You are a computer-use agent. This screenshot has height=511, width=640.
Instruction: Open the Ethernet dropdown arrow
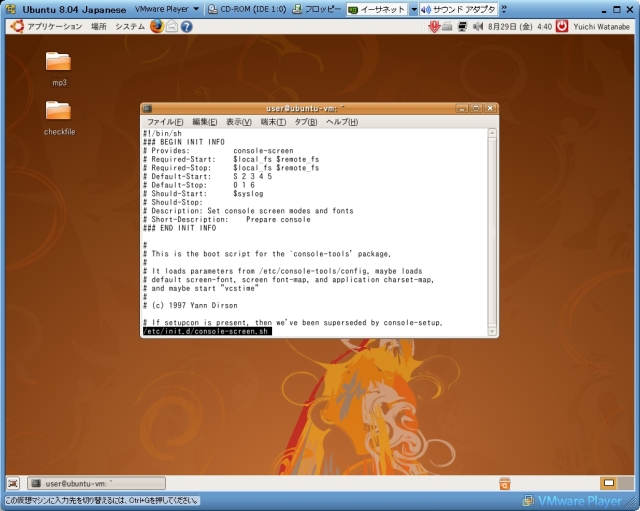(413, 9)
